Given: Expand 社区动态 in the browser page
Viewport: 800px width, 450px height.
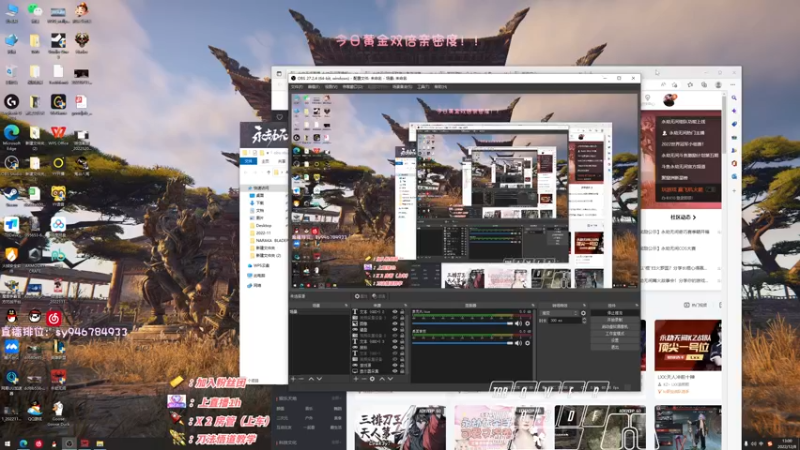Looking at the screenshot, I should 683,217.
